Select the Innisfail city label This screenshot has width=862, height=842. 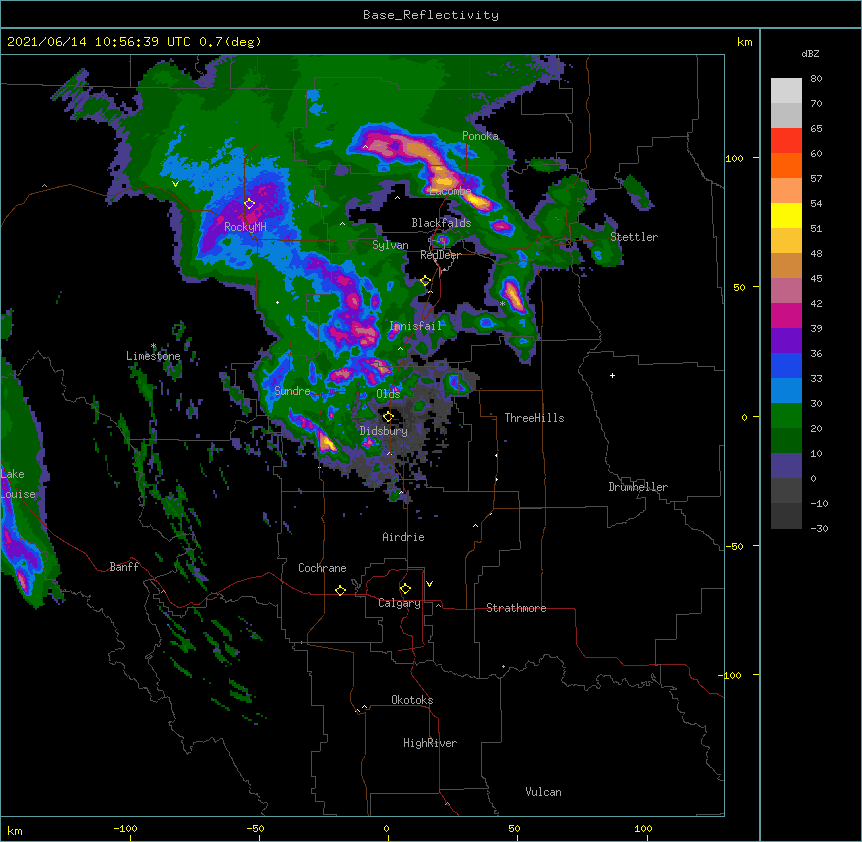point(416,326)
